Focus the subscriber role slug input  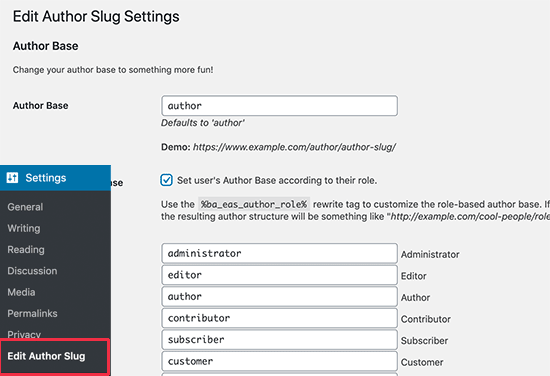click(280, 340)
